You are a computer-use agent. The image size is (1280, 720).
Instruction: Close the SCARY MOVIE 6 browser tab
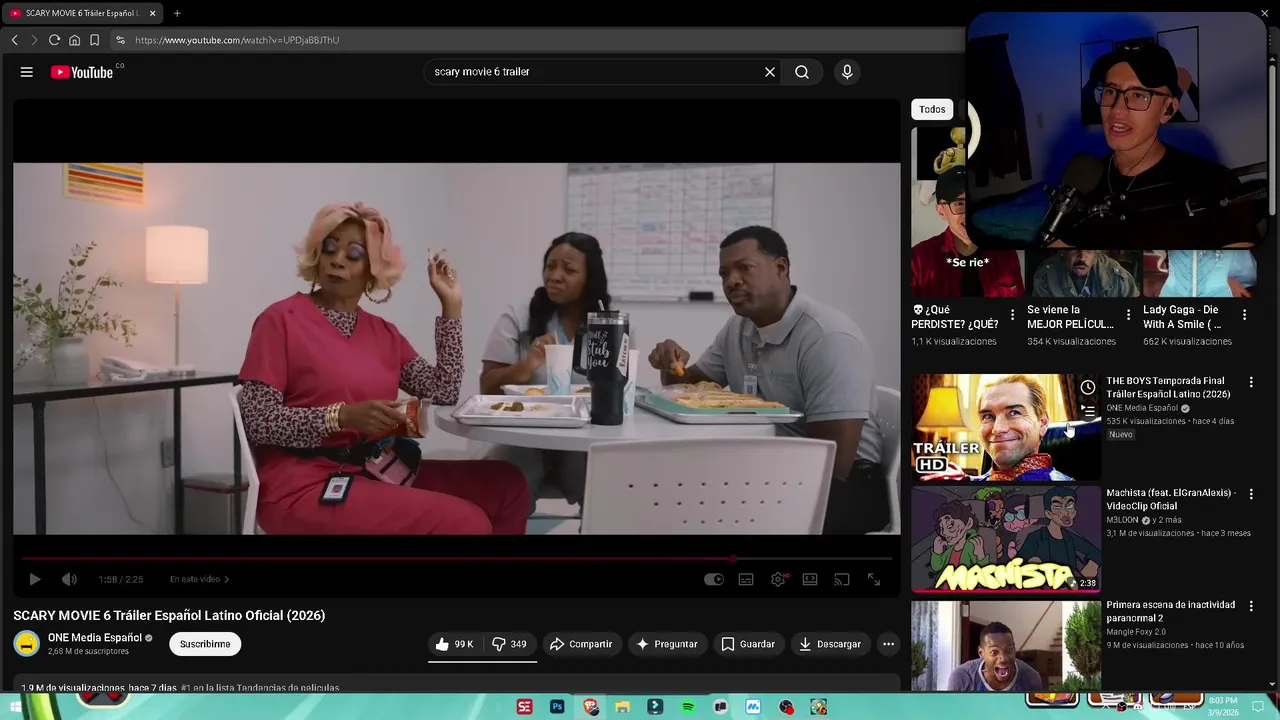[x=152, y=13]
